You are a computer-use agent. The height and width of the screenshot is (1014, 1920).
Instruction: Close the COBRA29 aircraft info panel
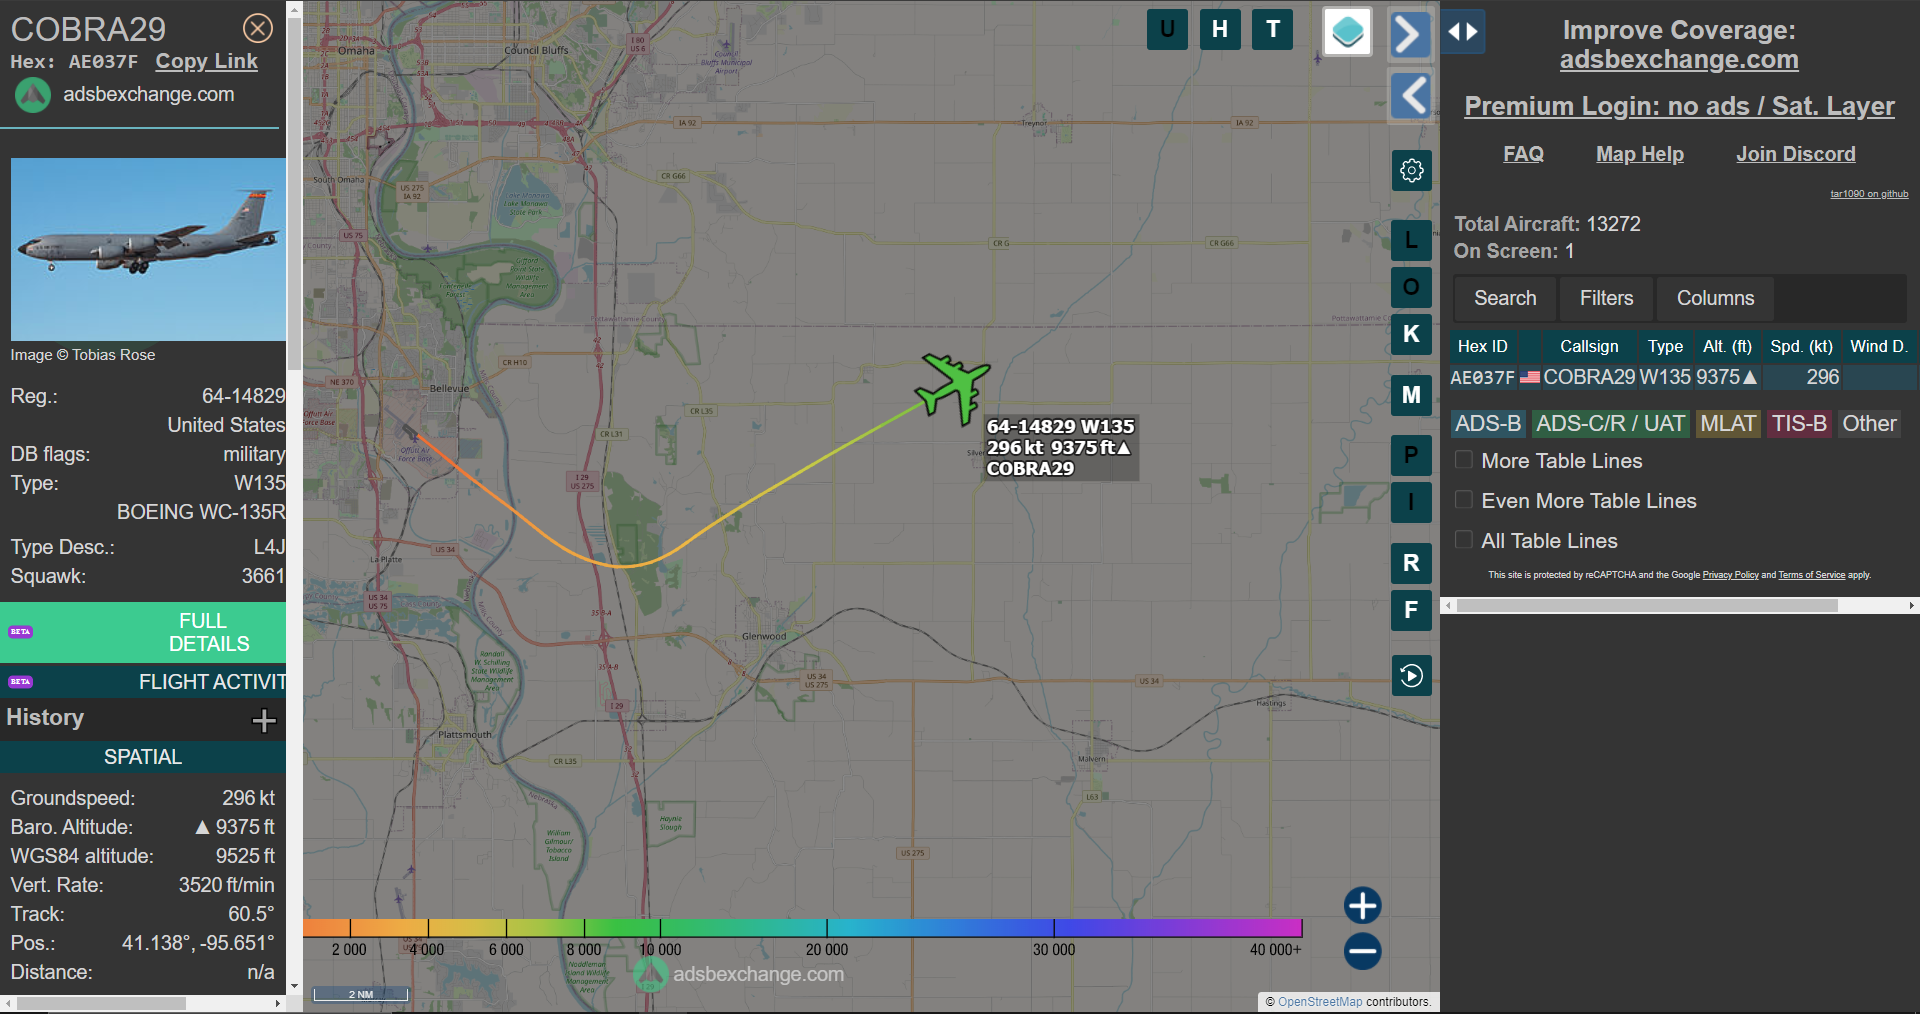click(258, 28)
